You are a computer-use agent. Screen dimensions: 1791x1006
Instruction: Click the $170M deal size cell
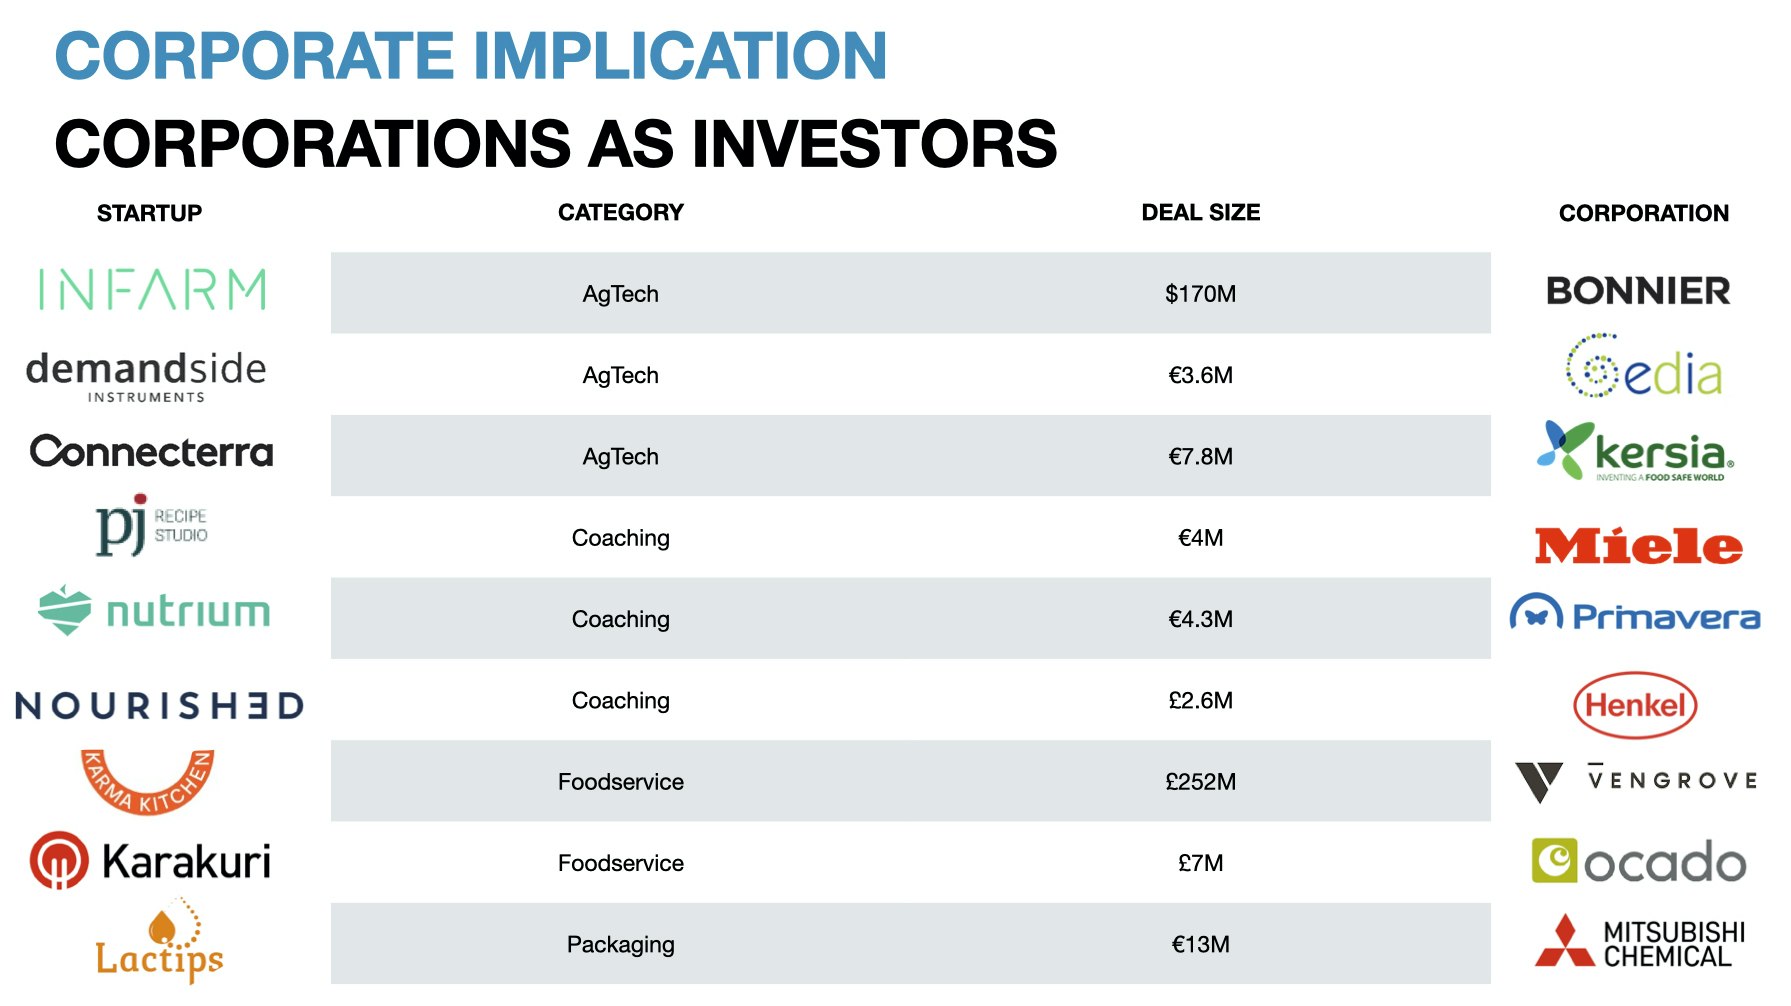[x=1199, y=294]
